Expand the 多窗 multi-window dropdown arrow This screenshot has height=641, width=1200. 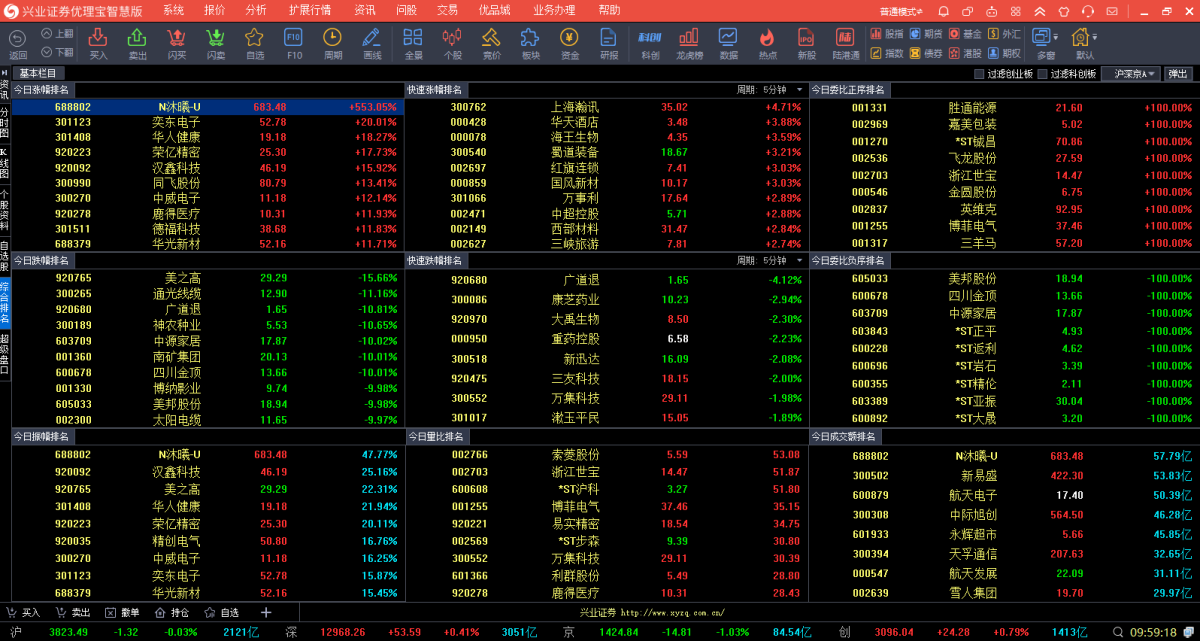(x=1056, y=36)
